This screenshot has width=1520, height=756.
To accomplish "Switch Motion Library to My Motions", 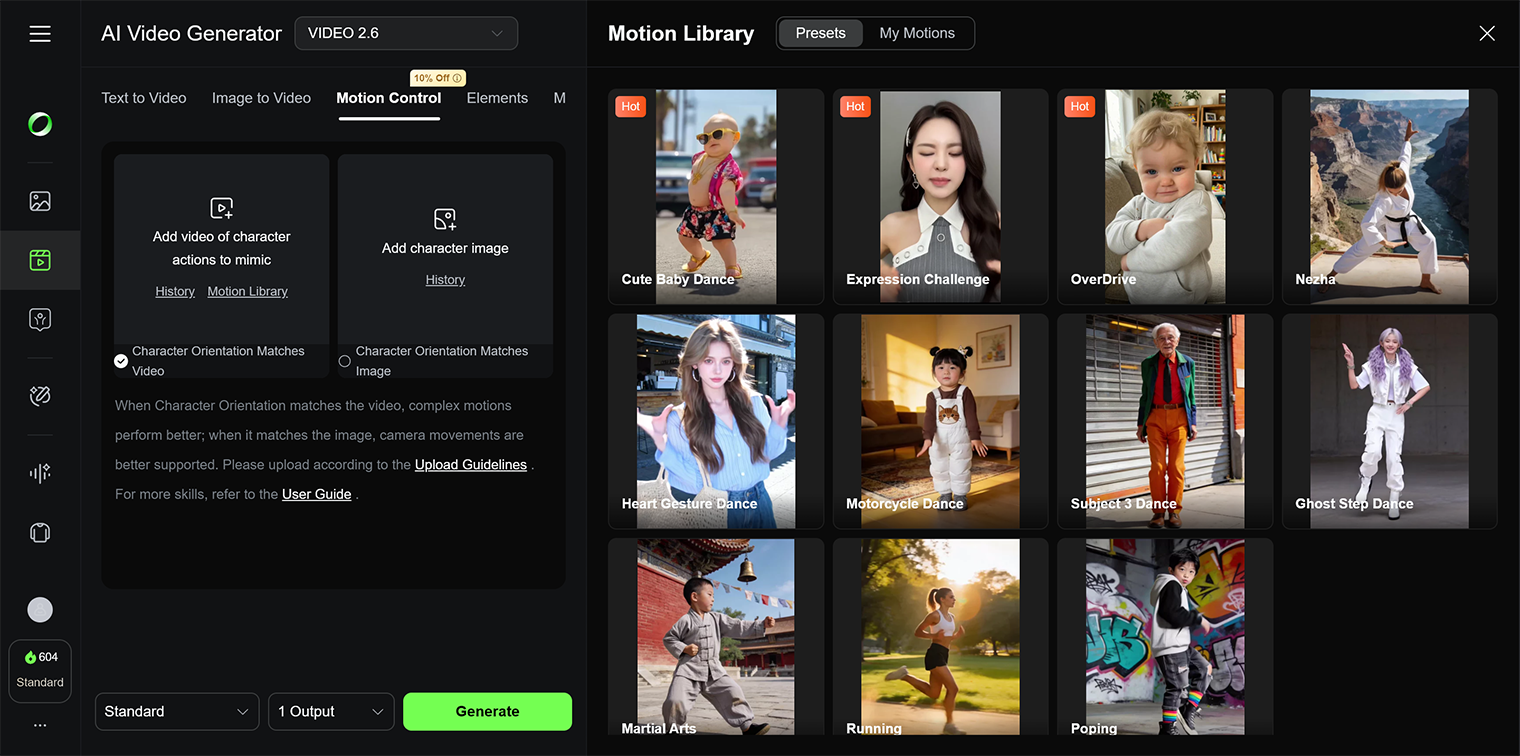I will click(917, 33).
